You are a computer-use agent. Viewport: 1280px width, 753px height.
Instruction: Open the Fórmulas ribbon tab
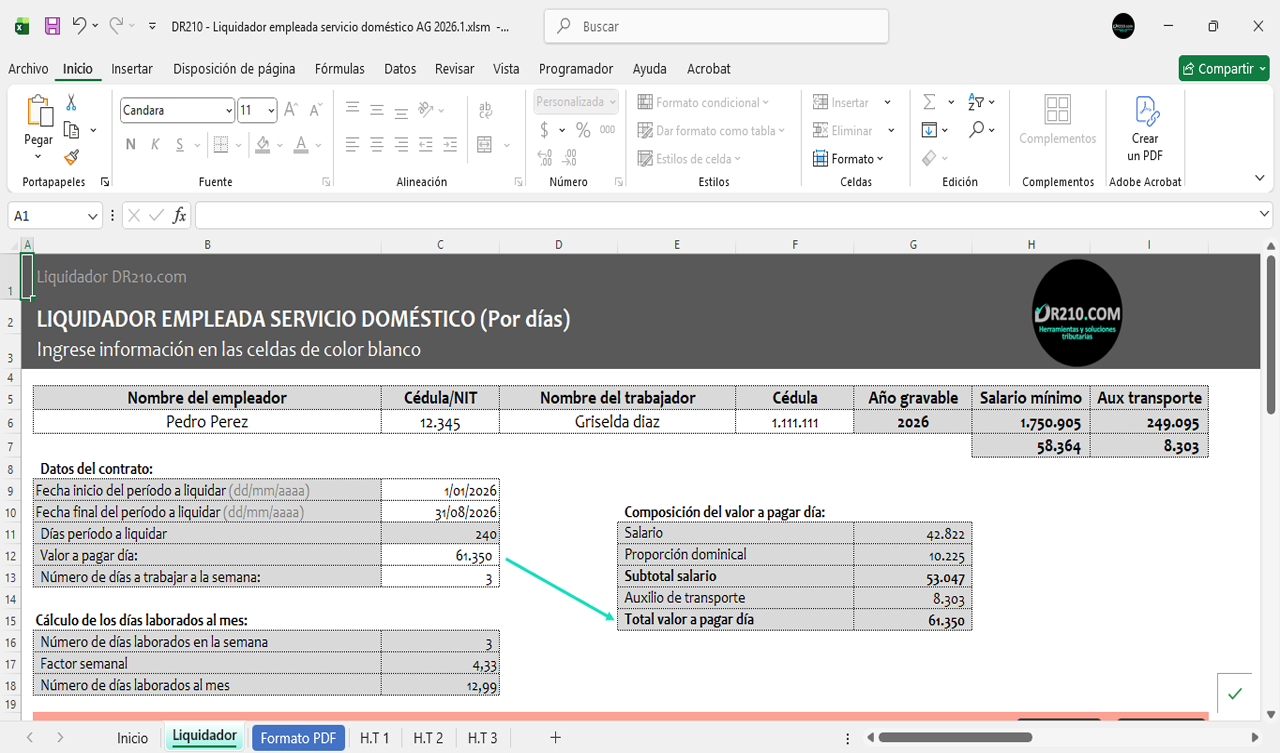coord(339,69)
